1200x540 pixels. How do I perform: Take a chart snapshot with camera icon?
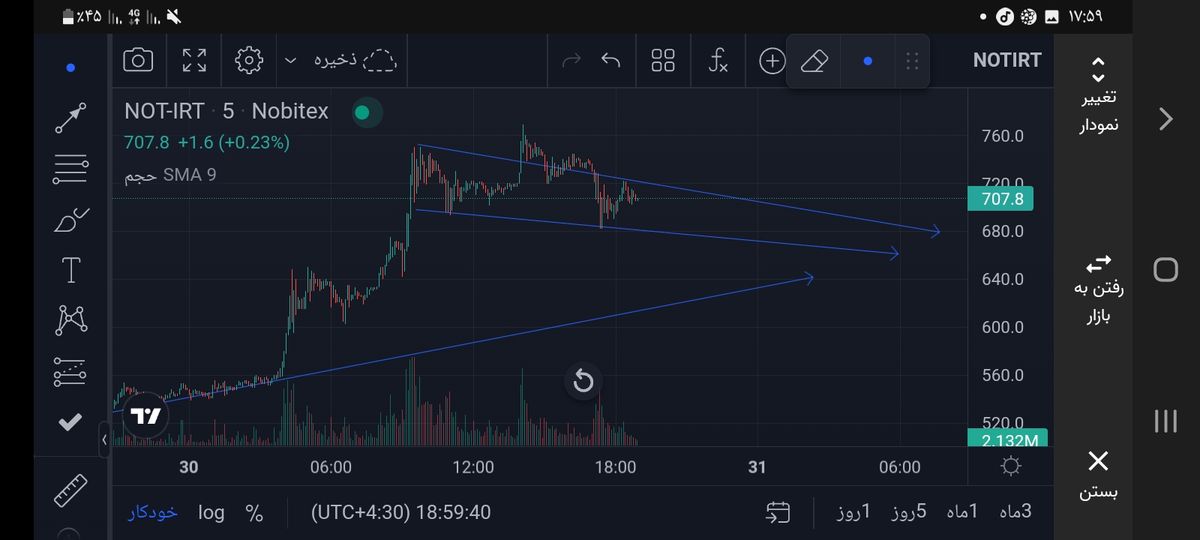(x=138, y=60)
